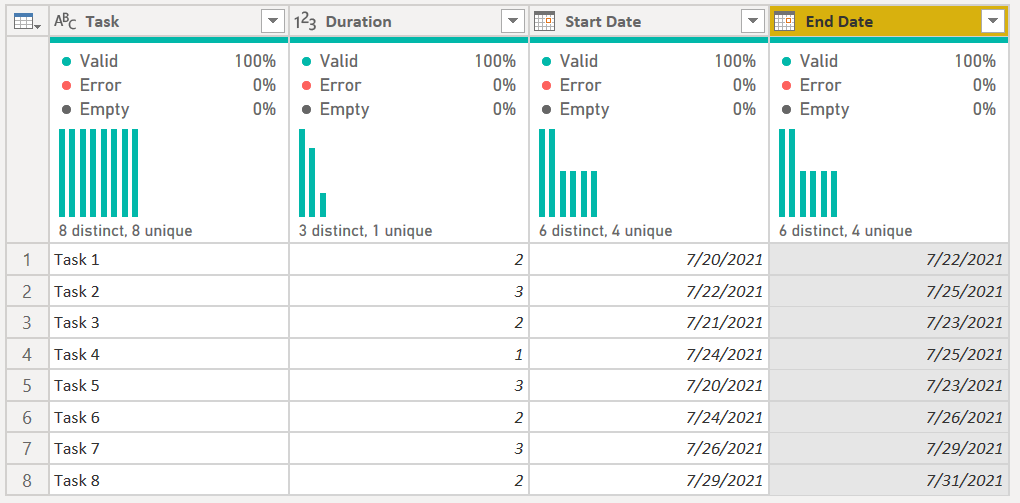Click the End Date column distribution chart
The image size is (1020, 503).
tap(808, 172)
